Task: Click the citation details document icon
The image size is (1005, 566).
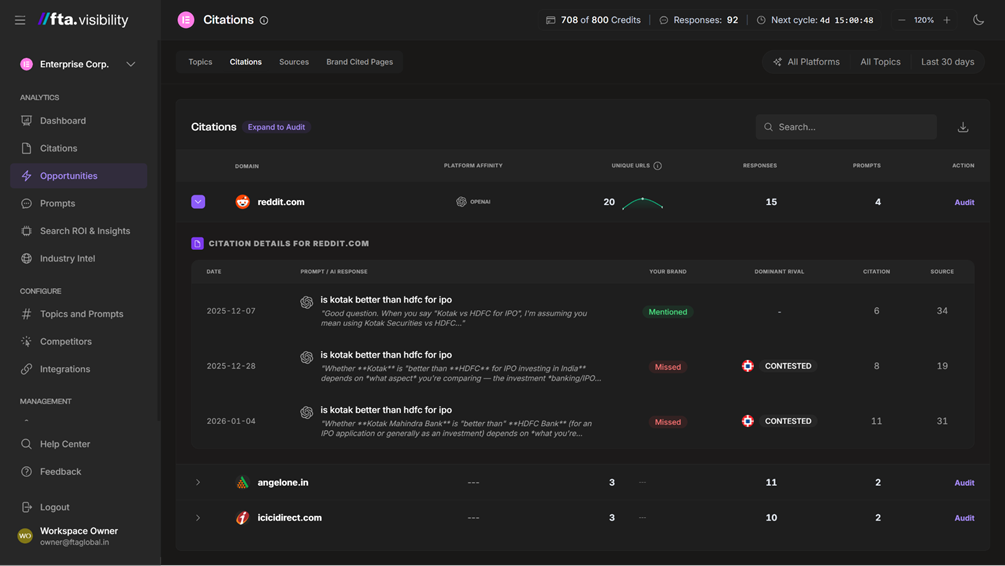Action: tap(197, 244)
